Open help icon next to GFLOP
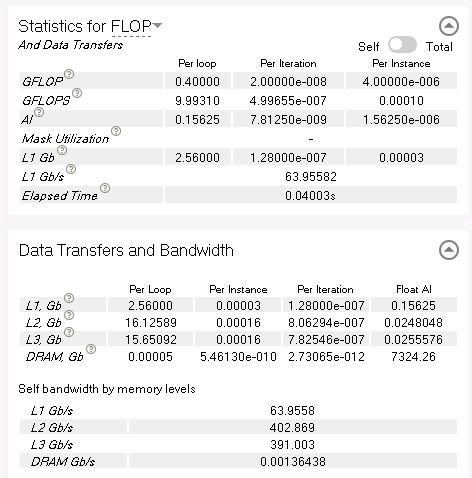Screen dimensions: 472x478 [x=69, y=74]
